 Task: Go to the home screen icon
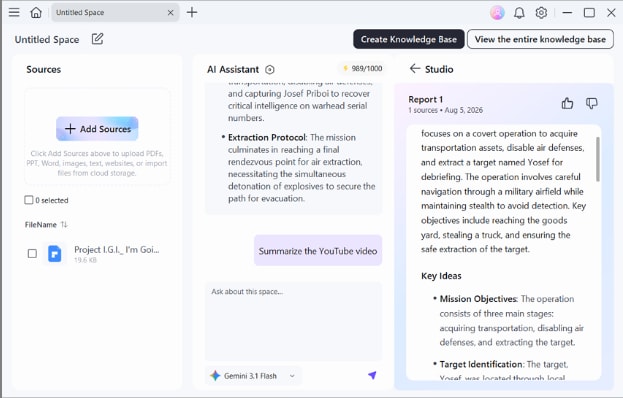coord(36,12)
